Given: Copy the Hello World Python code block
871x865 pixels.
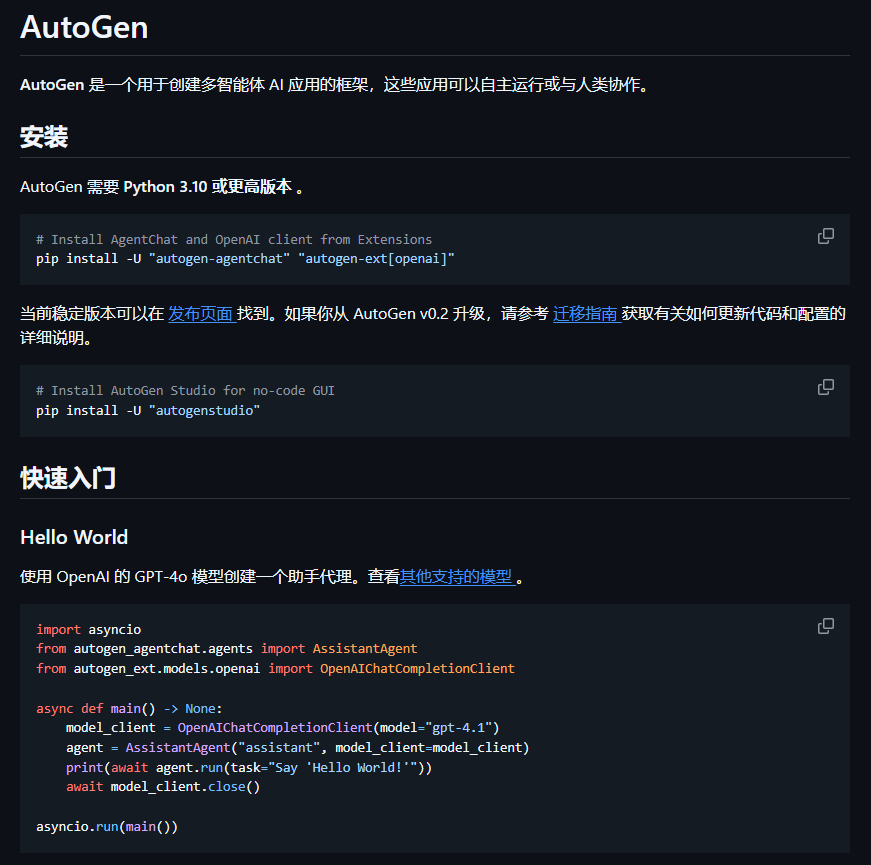Looking at the screenshot, I should [x=825, y=626].
